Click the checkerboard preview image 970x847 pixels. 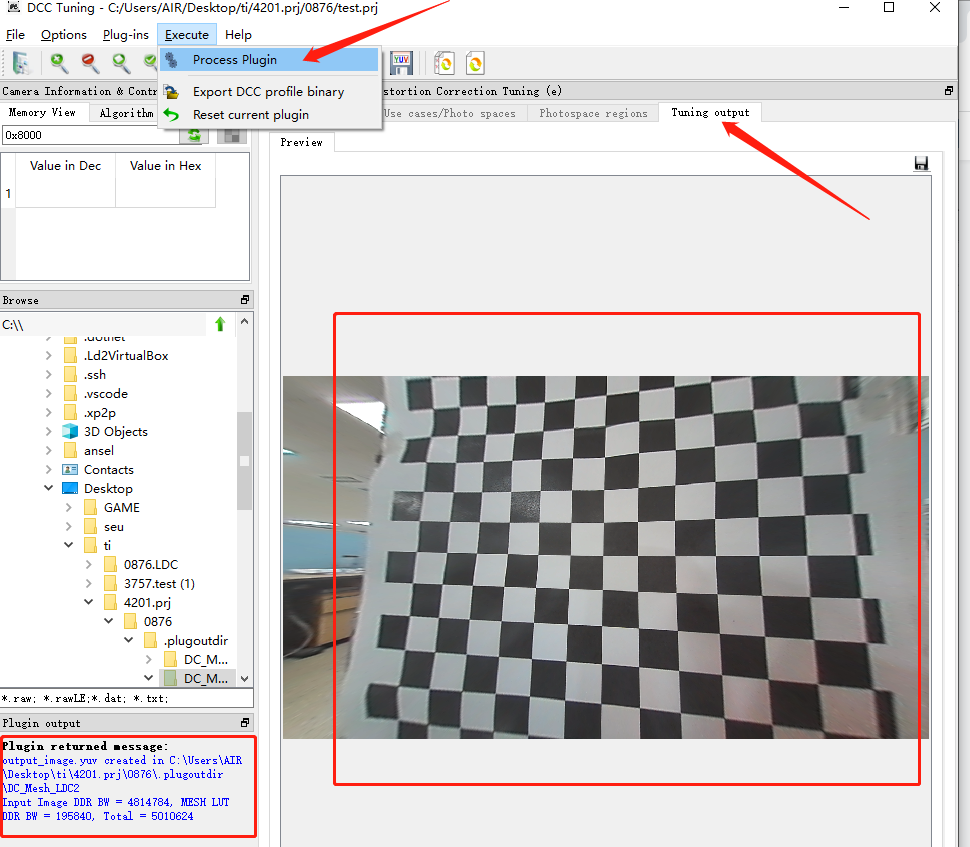click(606, 557)
